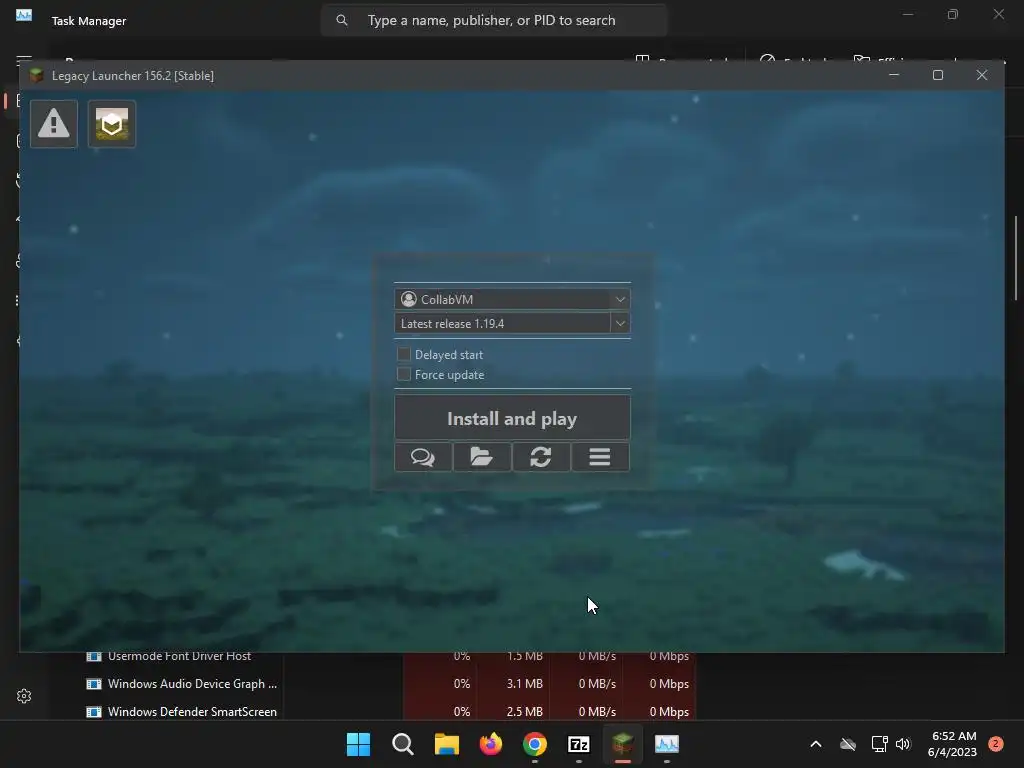This screenshot has height=768, width=1024.
Task: Launch Firefox from the taskbar
Action: tap(491, 744)
